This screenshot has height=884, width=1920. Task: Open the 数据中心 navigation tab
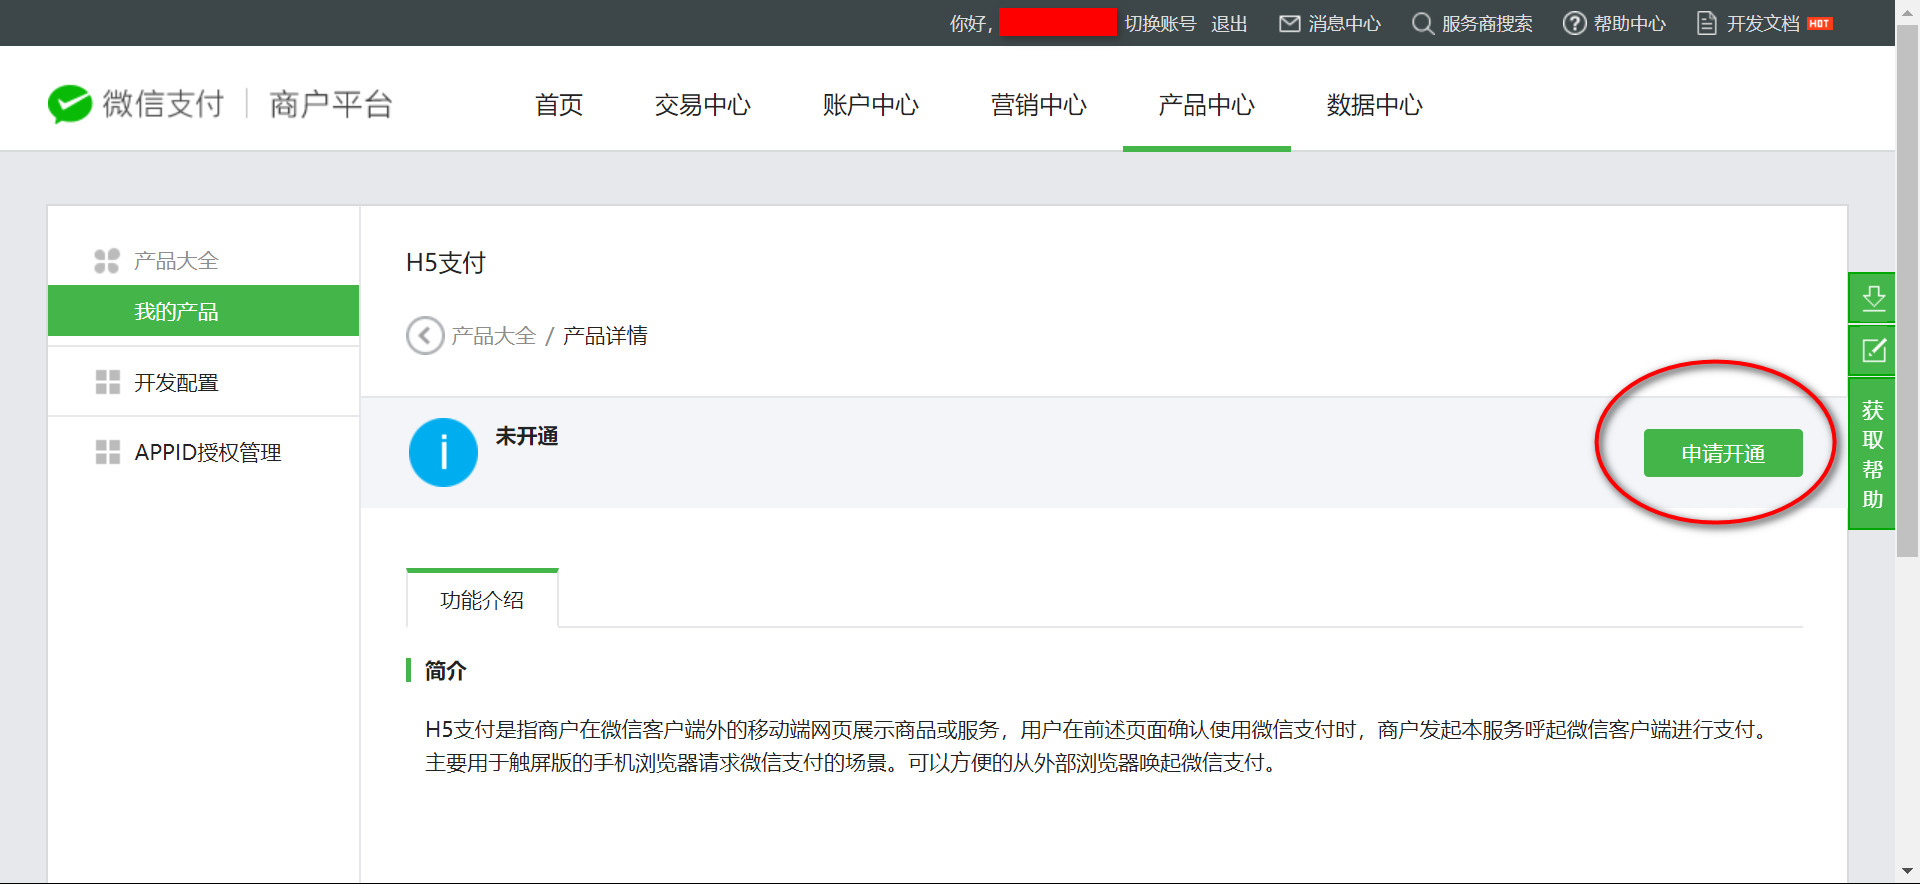(x=1375, y=104)
